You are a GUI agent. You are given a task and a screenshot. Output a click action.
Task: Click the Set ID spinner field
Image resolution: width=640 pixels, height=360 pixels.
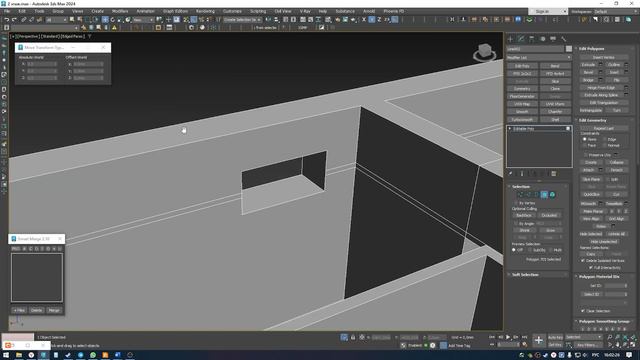(x=615, y=286)
